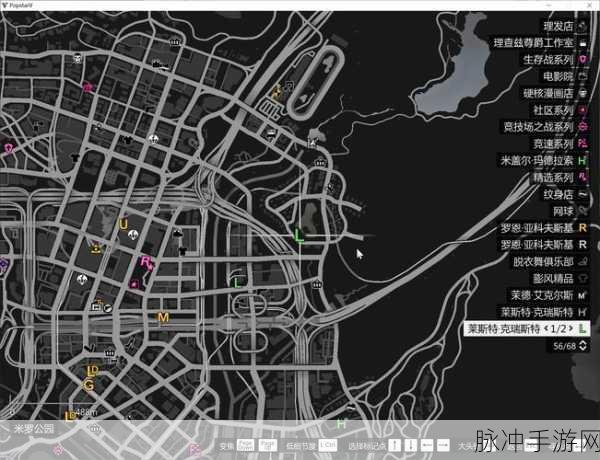
Task: Go to next marker with right chevron beside 1/2
Action: tap(571, 328)
